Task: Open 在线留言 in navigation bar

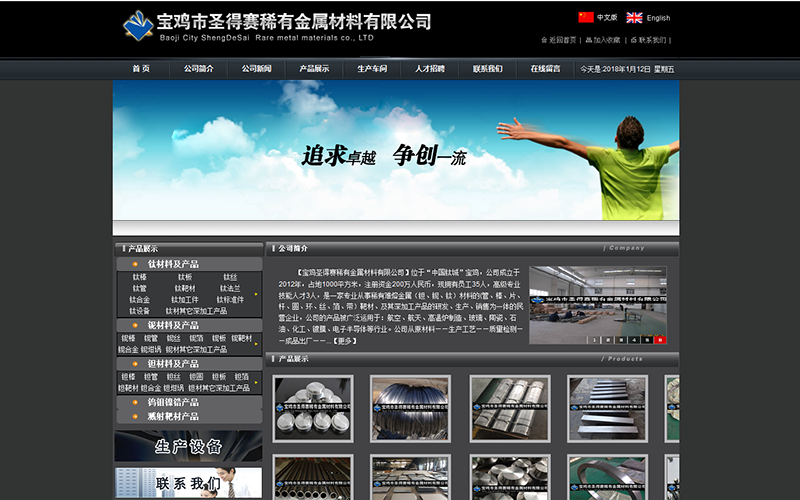Action: (x=545, y=69)
